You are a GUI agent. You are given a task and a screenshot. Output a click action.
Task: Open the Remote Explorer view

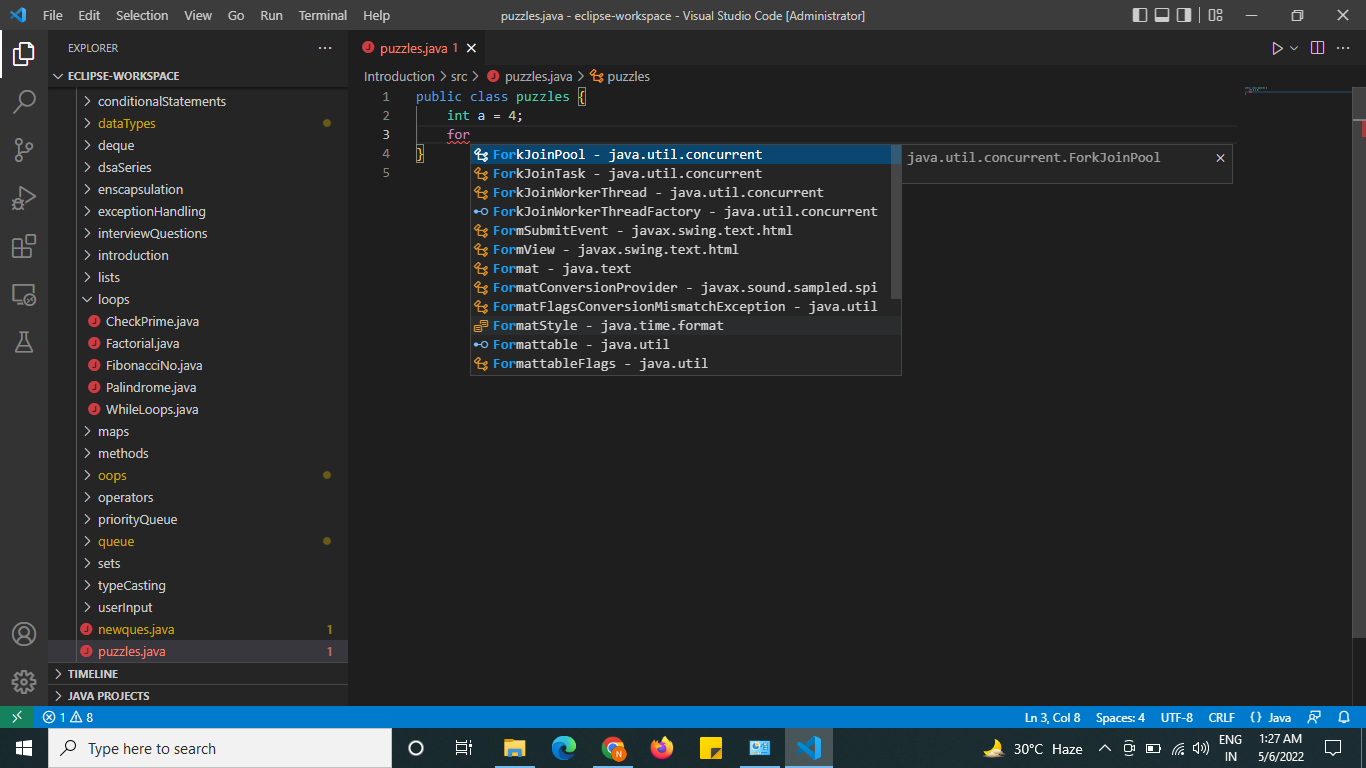pos(25,294)
